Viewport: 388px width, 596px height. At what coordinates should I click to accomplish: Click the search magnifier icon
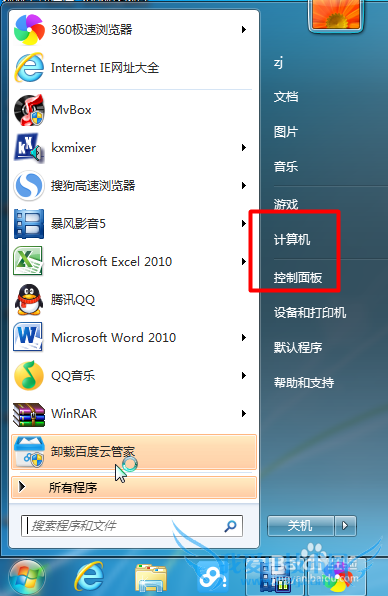coord(230,526)
